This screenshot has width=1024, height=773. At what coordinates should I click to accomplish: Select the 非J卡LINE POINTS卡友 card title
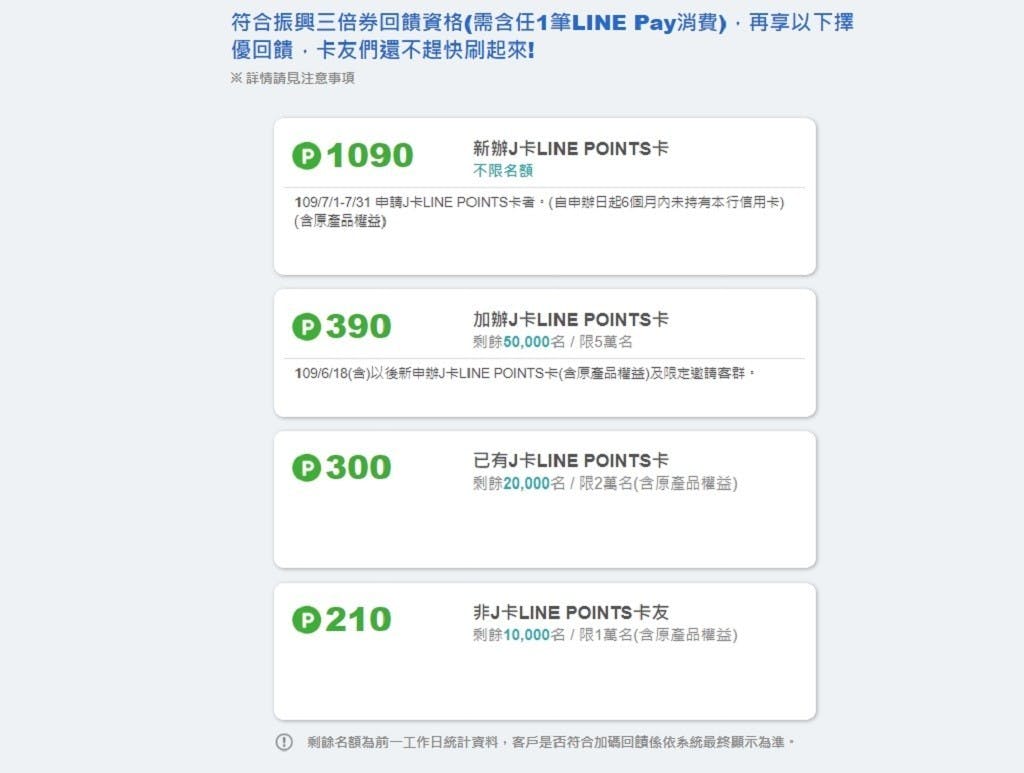570,613
